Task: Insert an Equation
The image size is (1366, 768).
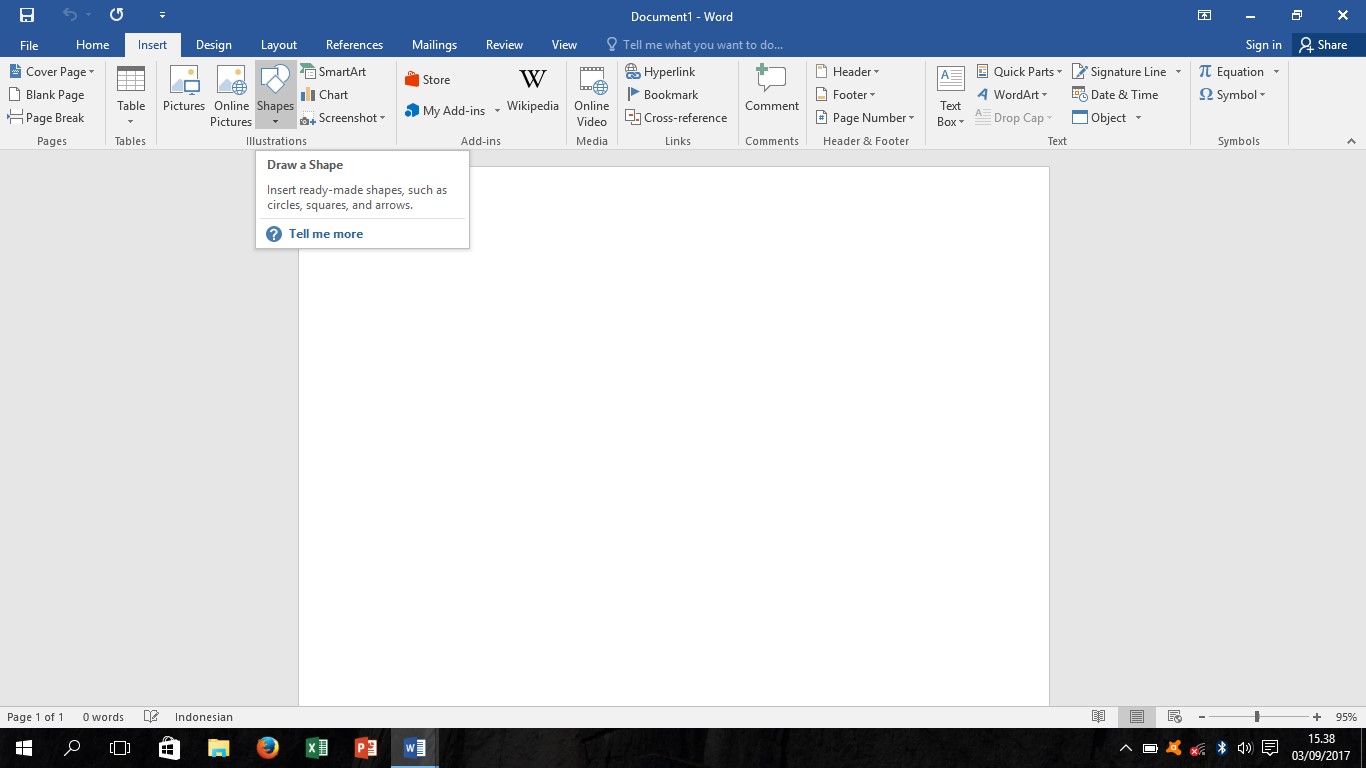Action: 1231,72
